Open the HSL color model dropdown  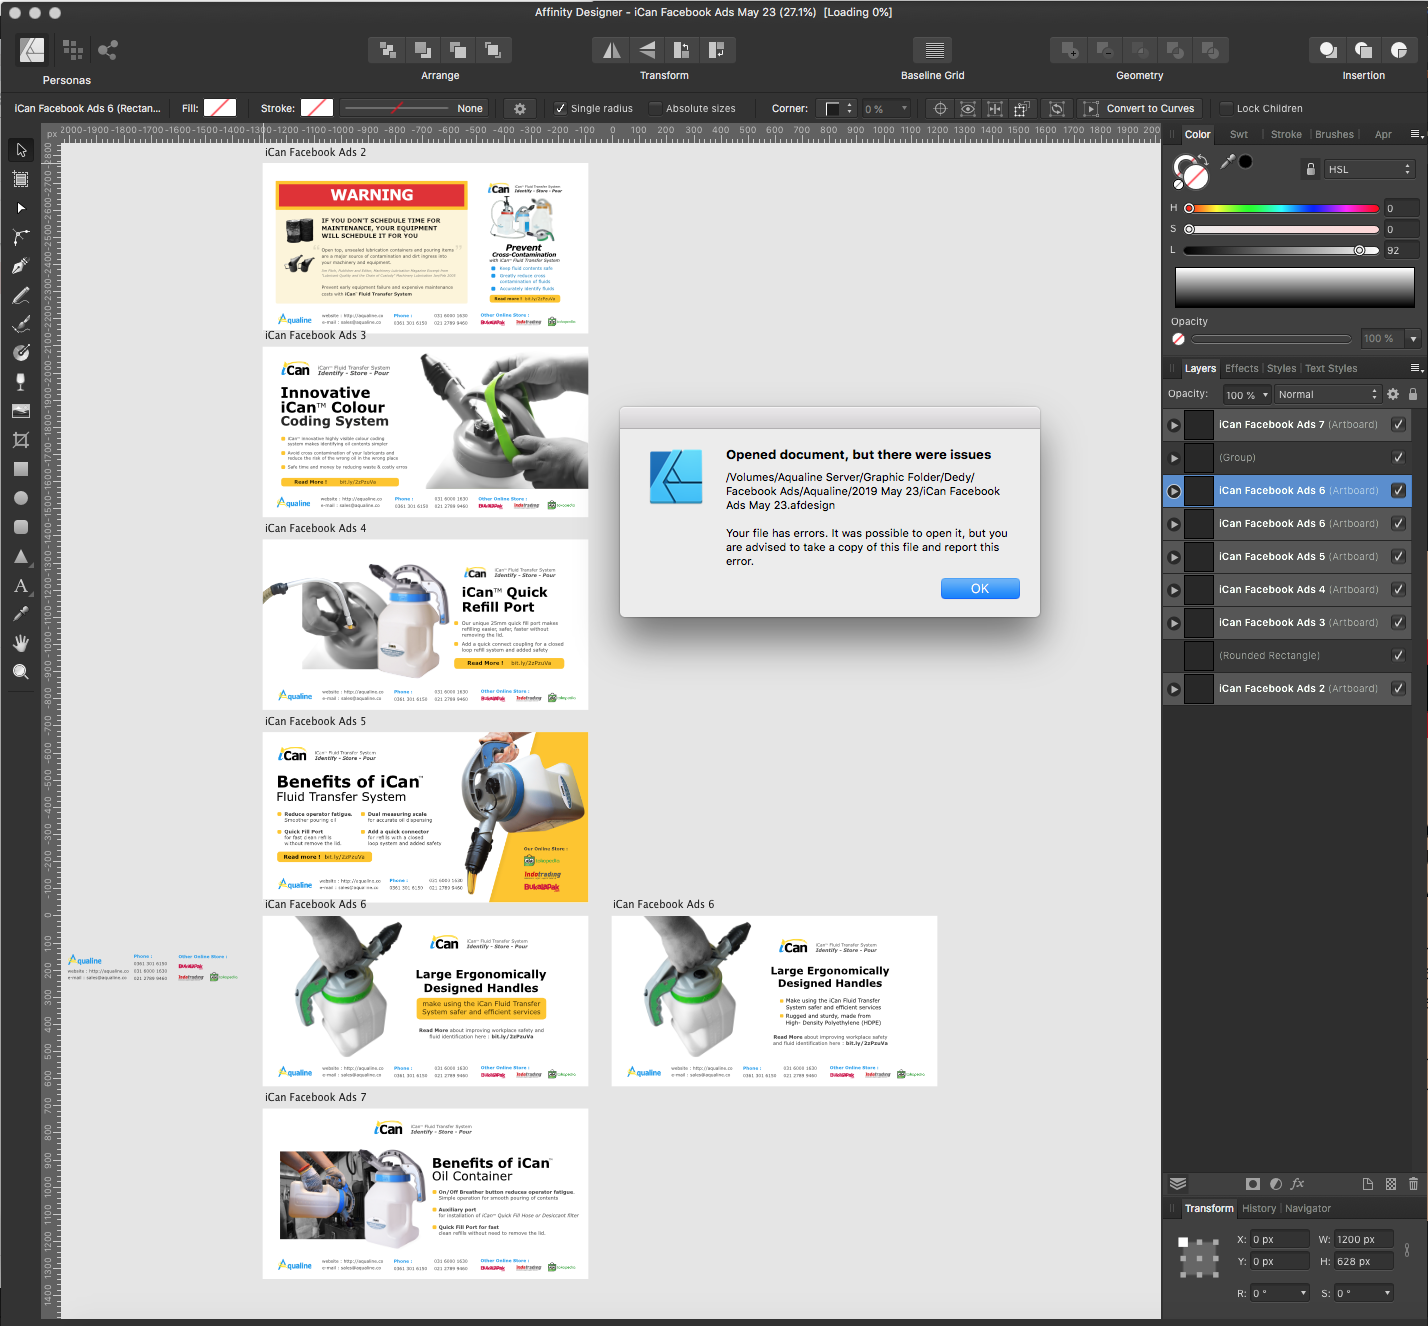tap(1369, 170)
